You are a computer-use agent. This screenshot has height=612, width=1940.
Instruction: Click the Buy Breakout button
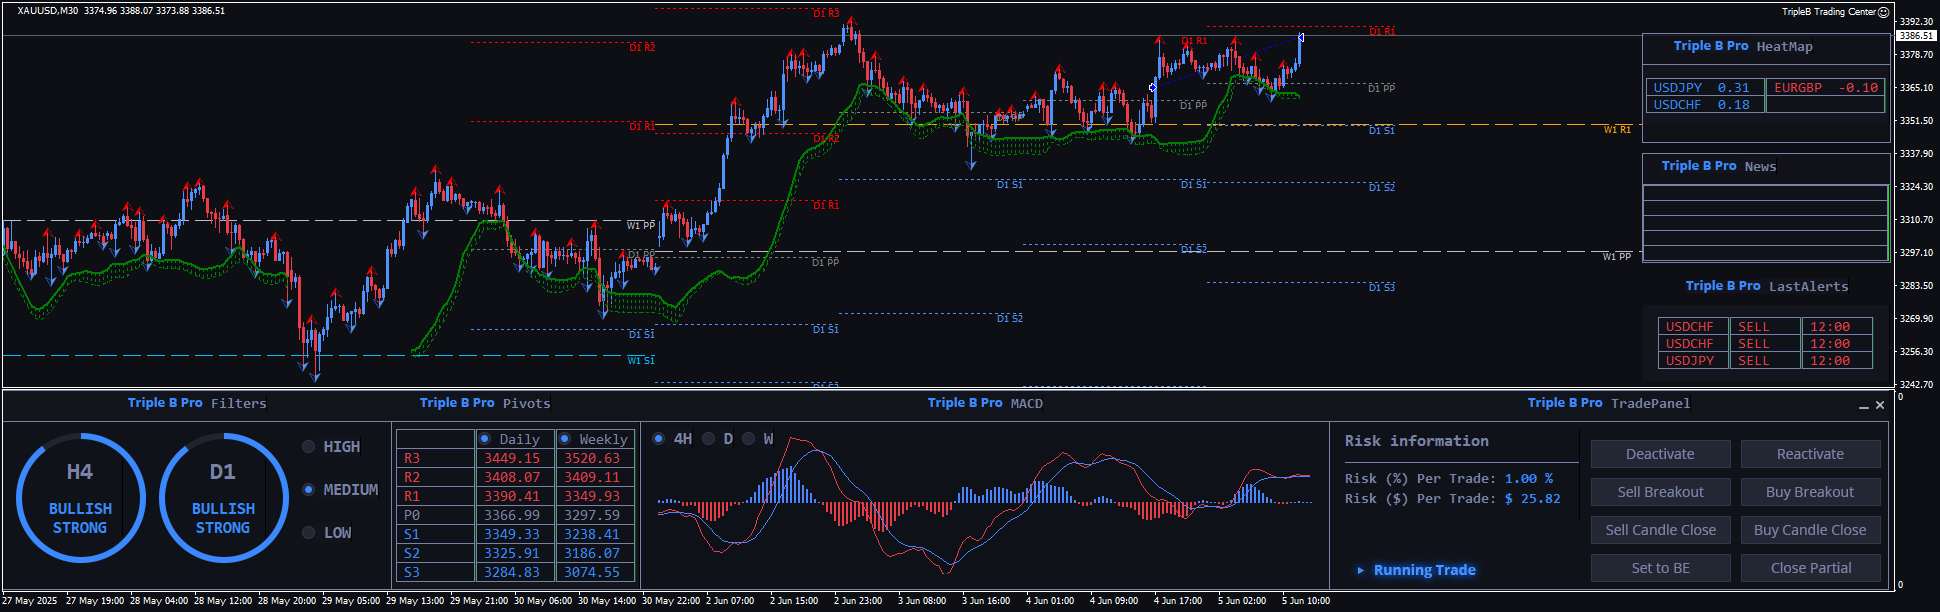tap(1810, 492)
